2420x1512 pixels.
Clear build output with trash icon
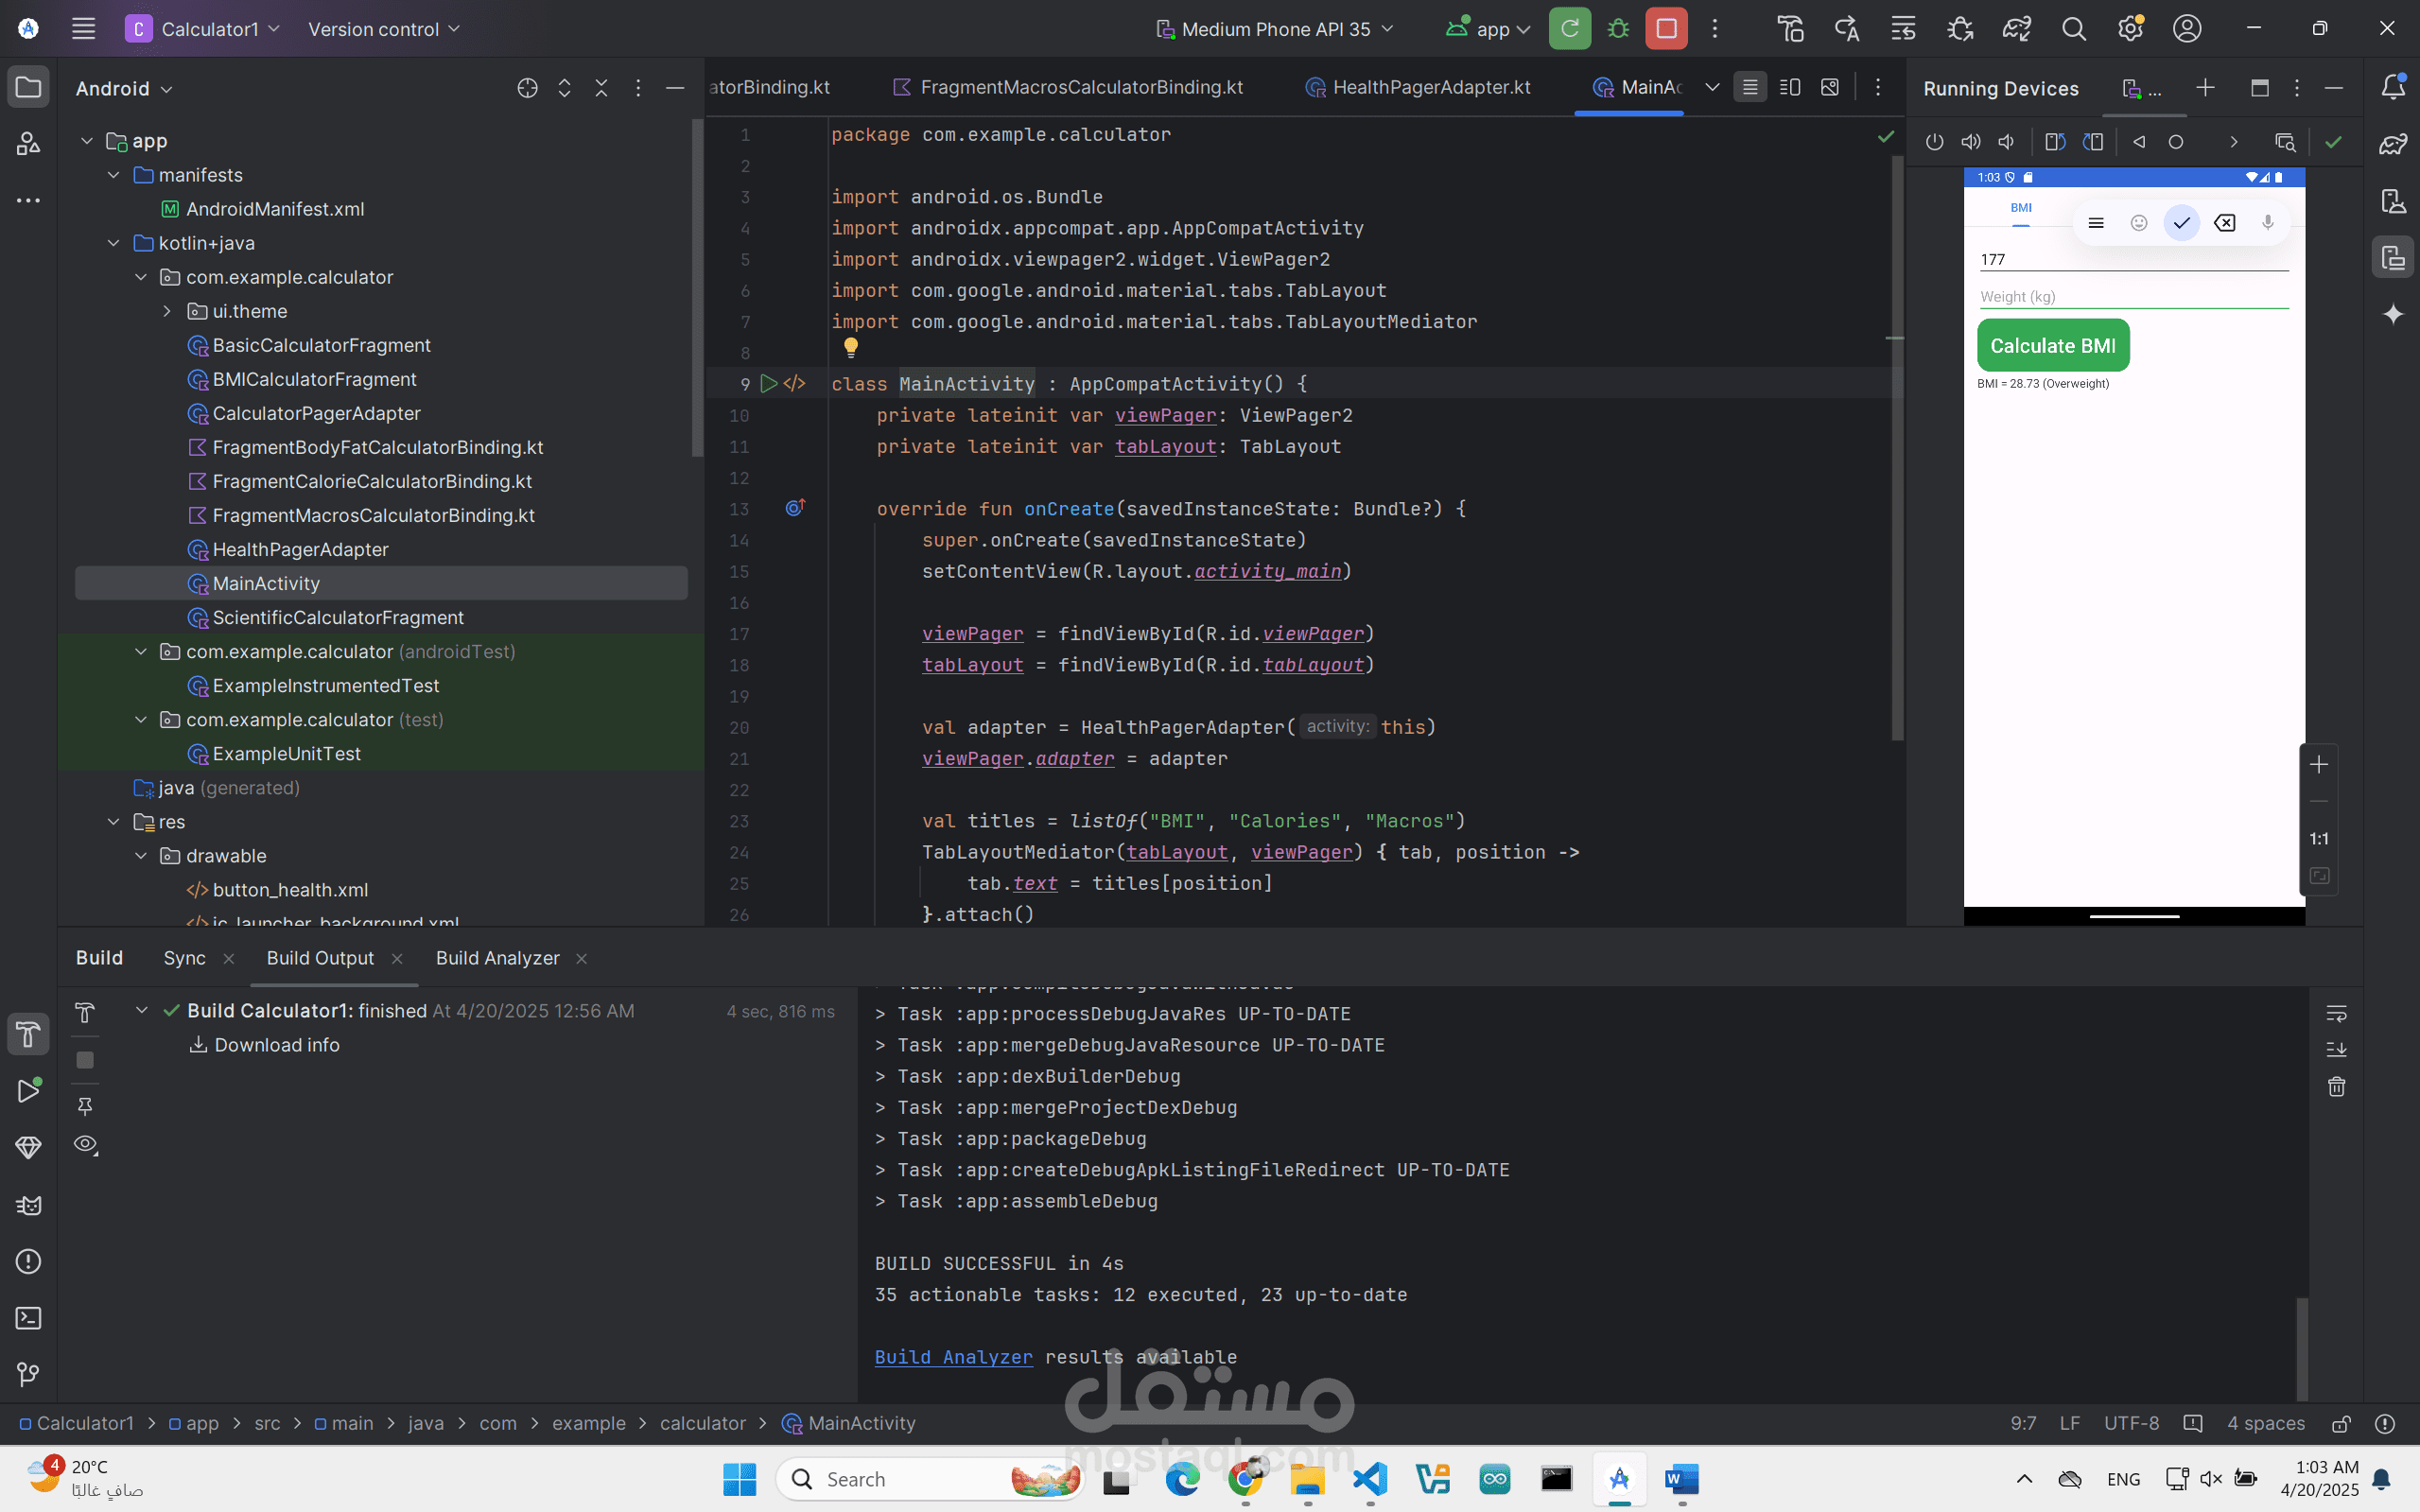click(x=2336, y=1087)
